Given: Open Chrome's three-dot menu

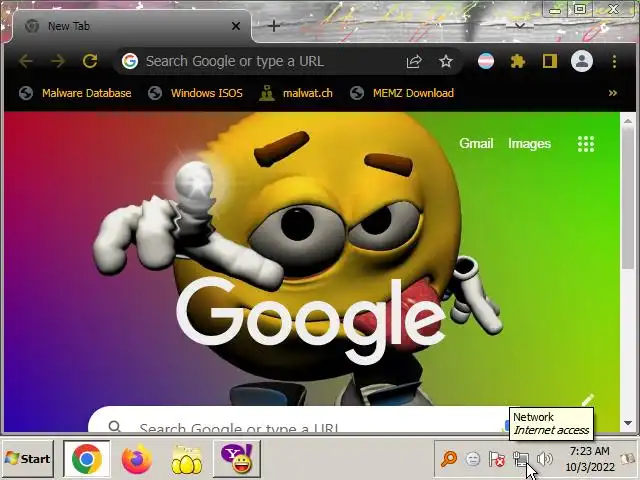Looking at the screenshot, I should 614,61.
